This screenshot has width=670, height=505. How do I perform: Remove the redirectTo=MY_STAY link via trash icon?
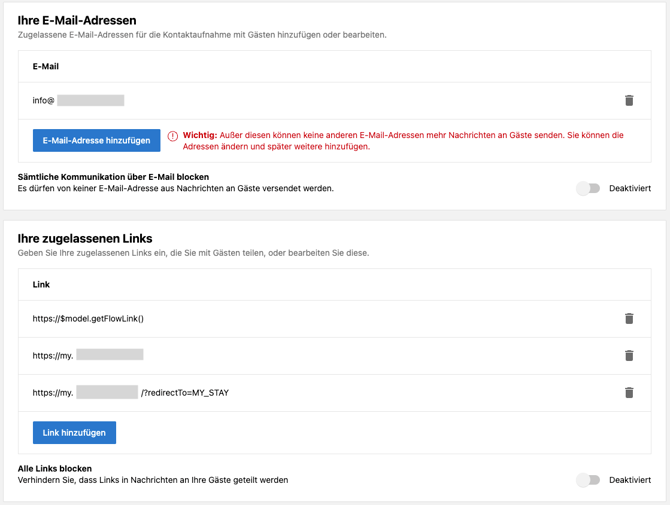629,392
